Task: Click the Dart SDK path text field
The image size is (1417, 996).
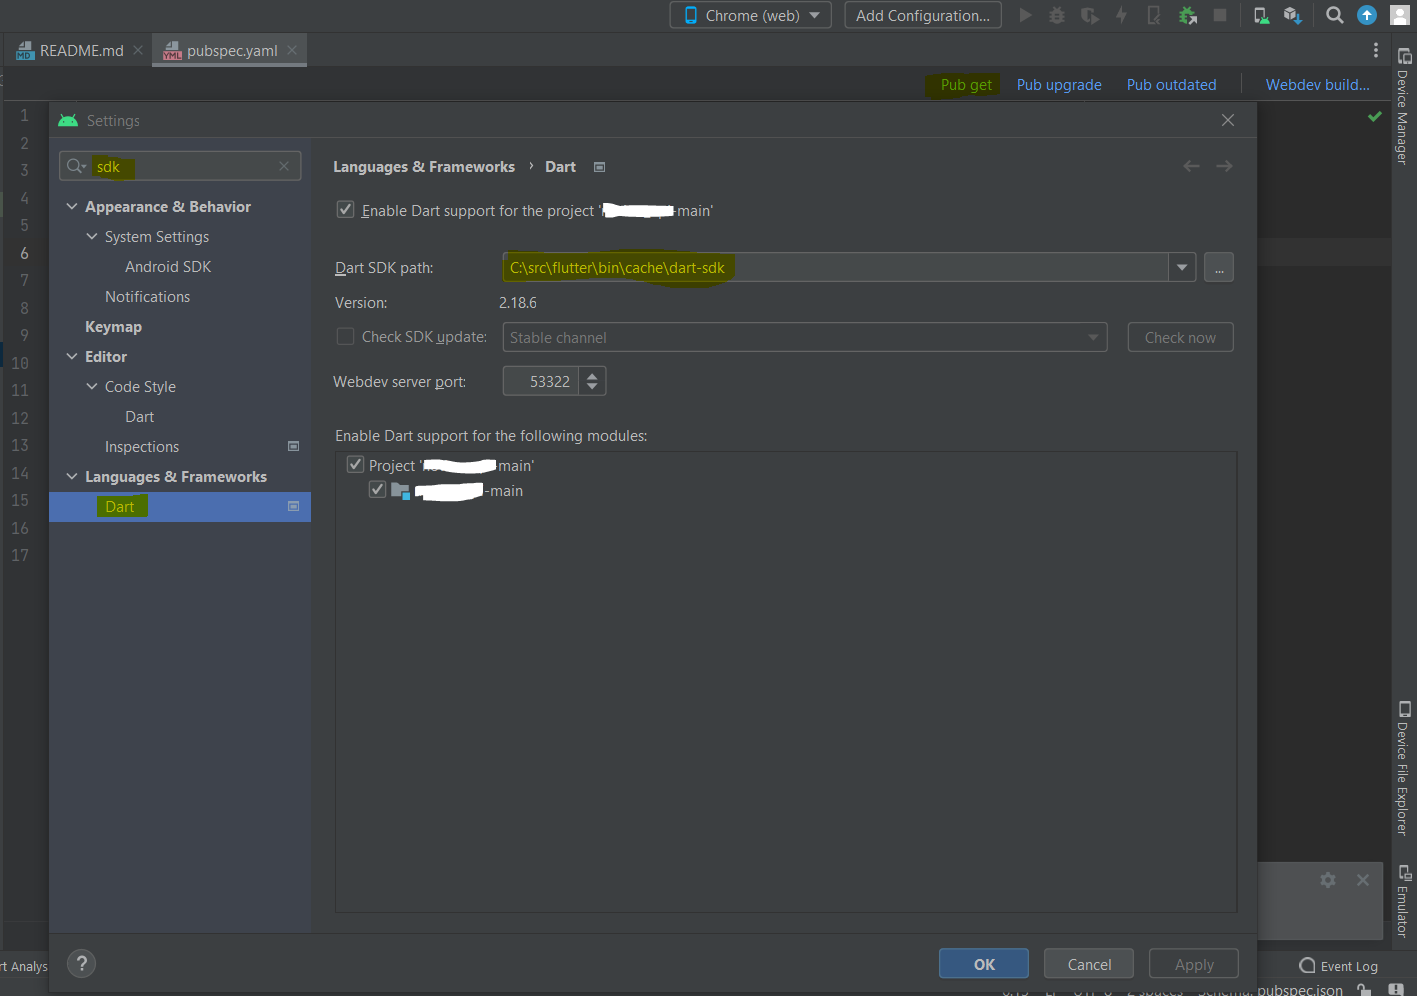Action: pos(835,267)
